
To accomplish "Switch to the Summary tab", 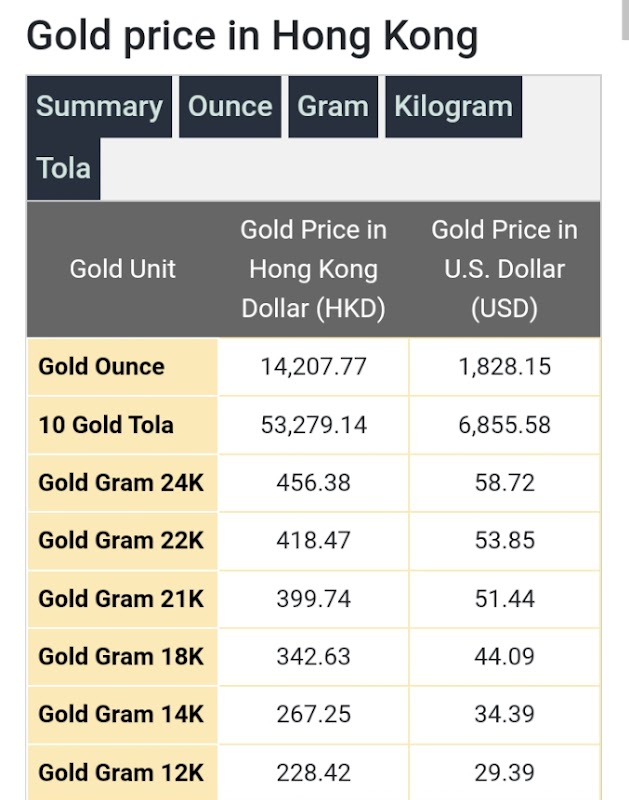I will click(99, 107).
